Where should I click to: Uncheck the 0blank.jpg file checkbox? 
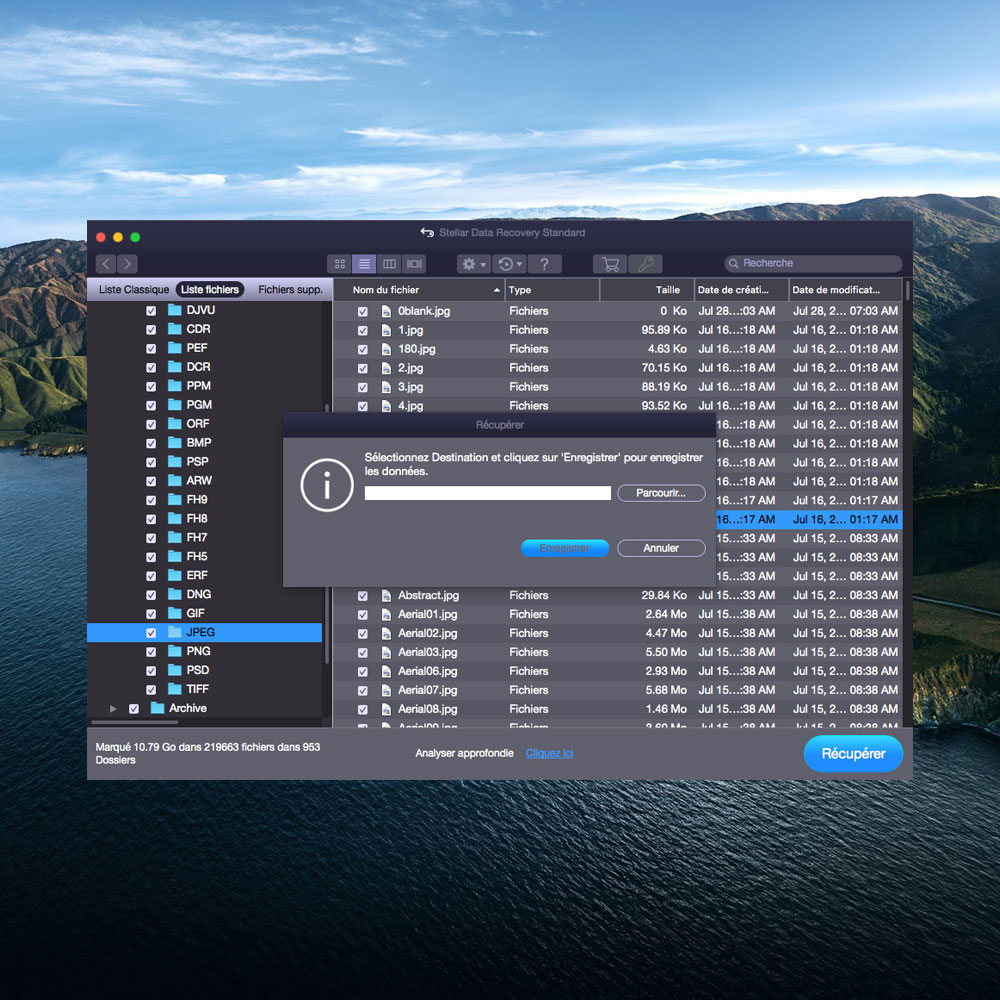pos(363,311)
